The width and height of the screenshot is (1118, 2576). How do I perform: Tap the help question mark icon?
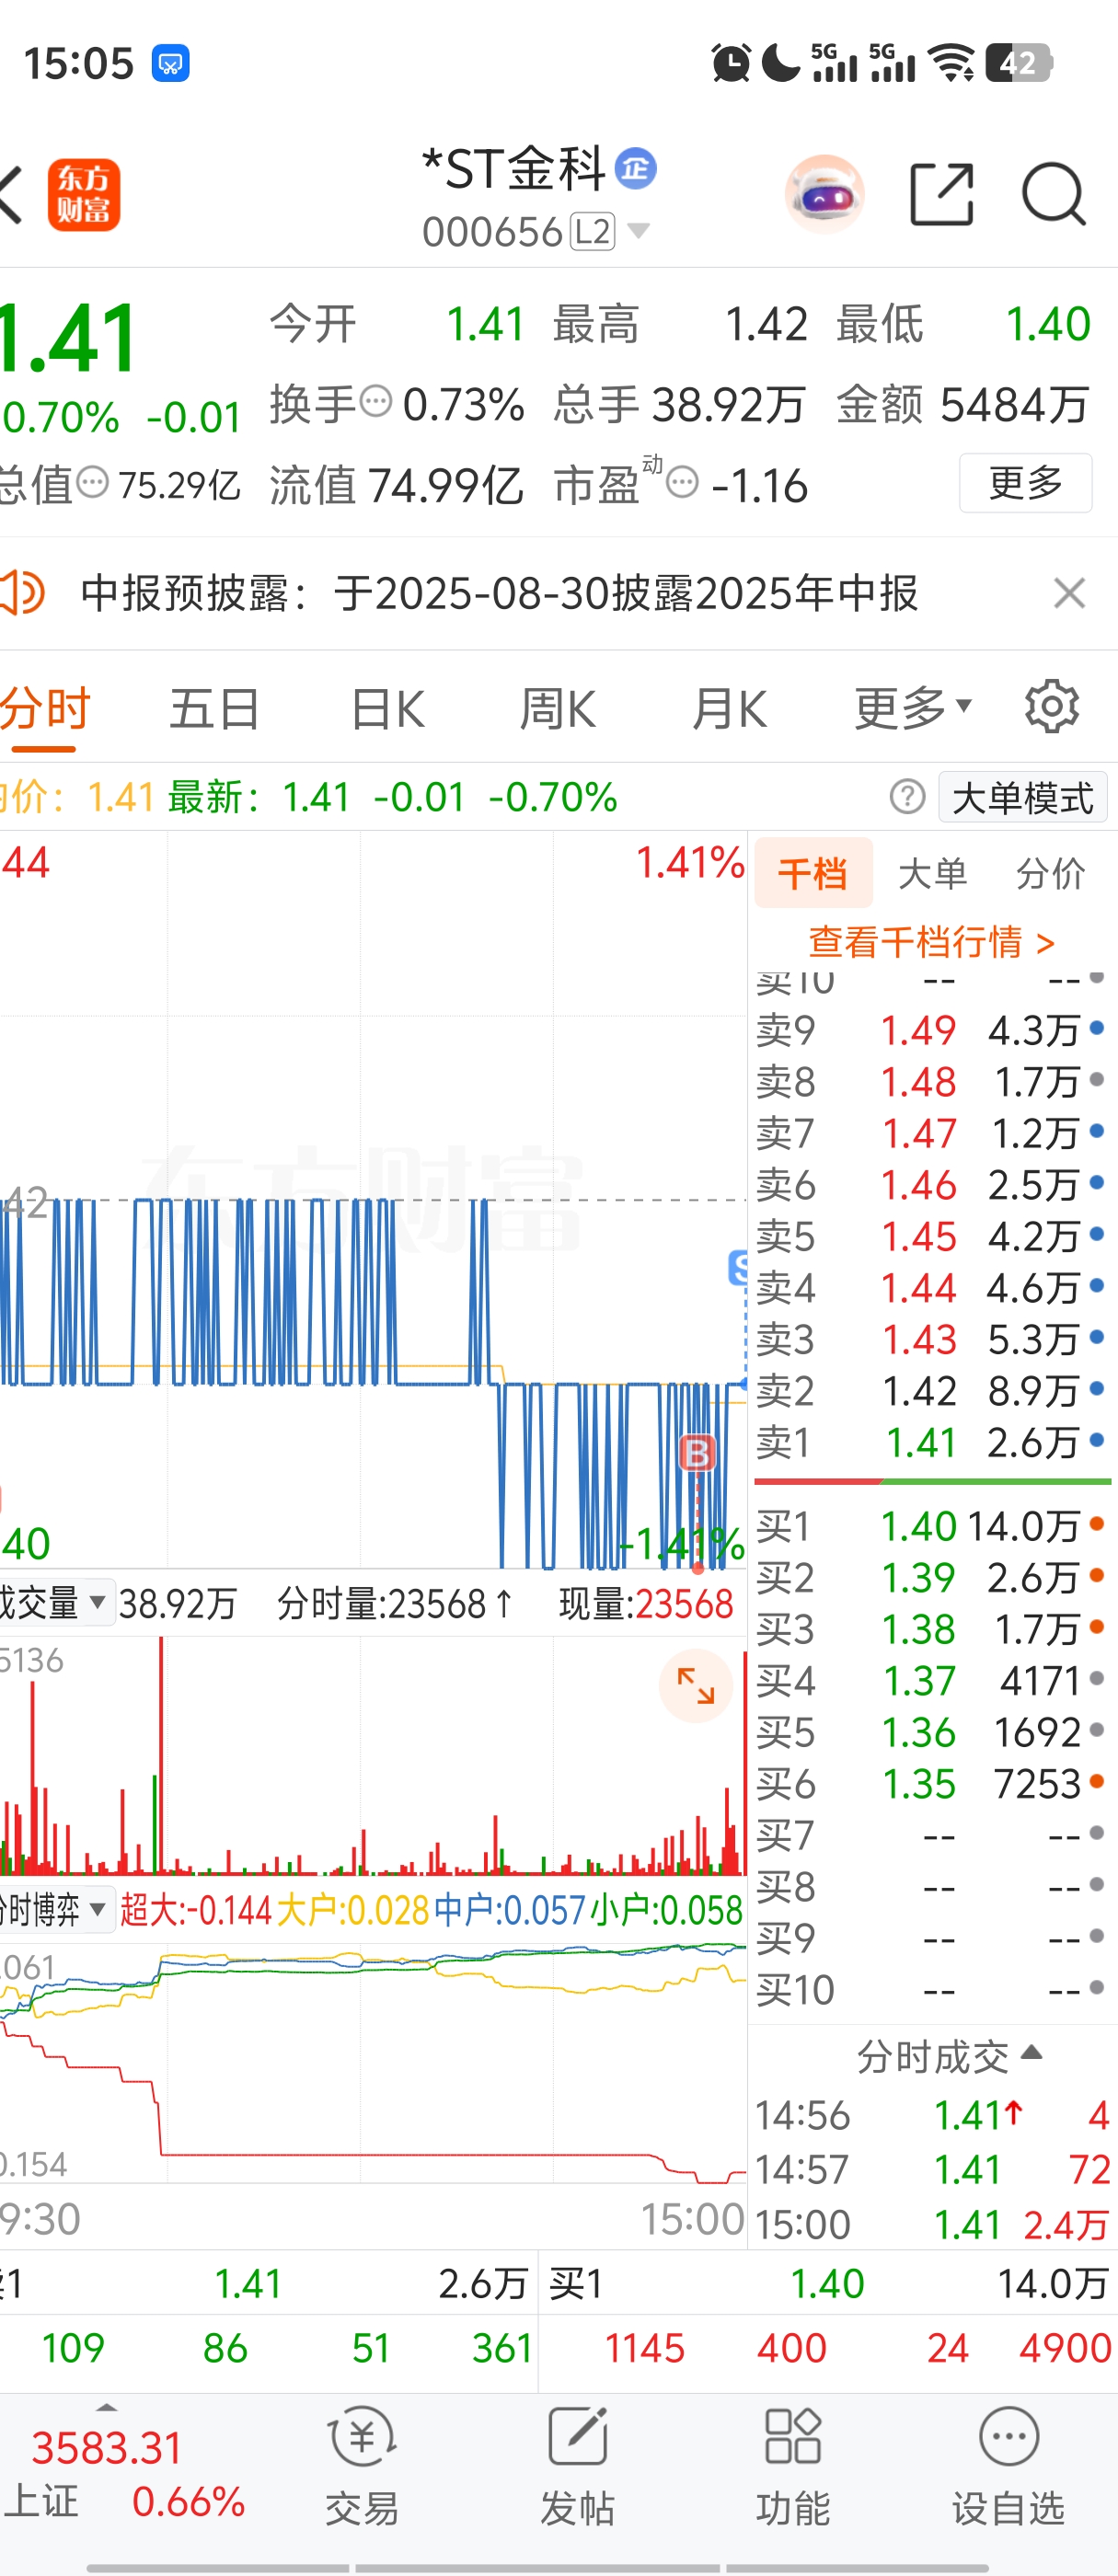(x=907, y=797)
